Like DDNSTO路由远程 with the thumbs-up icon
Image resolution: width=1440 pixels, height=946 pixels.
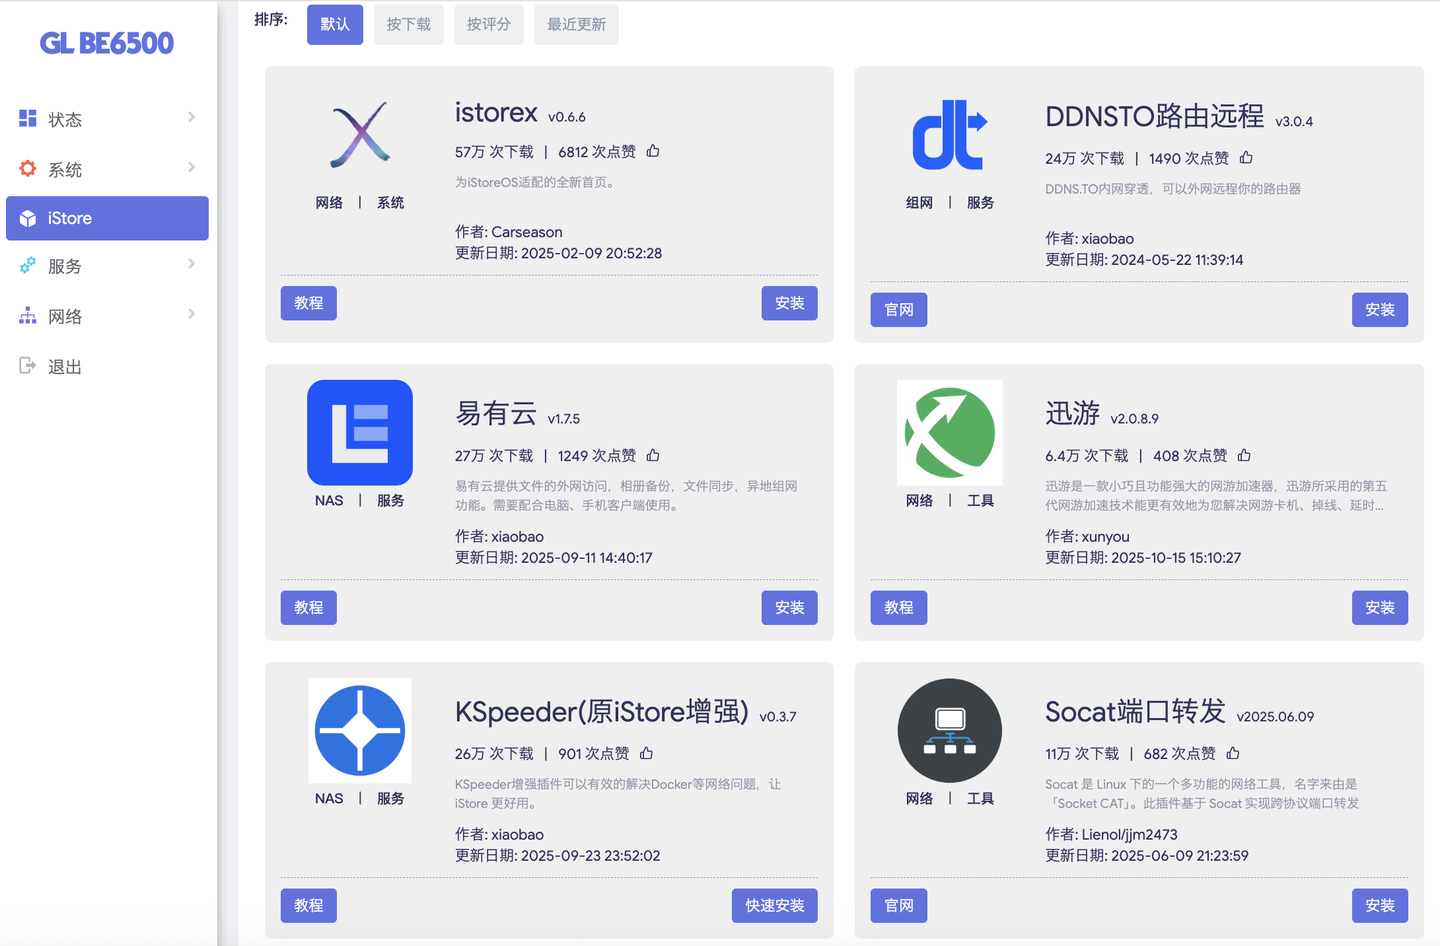pyautogui.click(x=1246, y=157)
